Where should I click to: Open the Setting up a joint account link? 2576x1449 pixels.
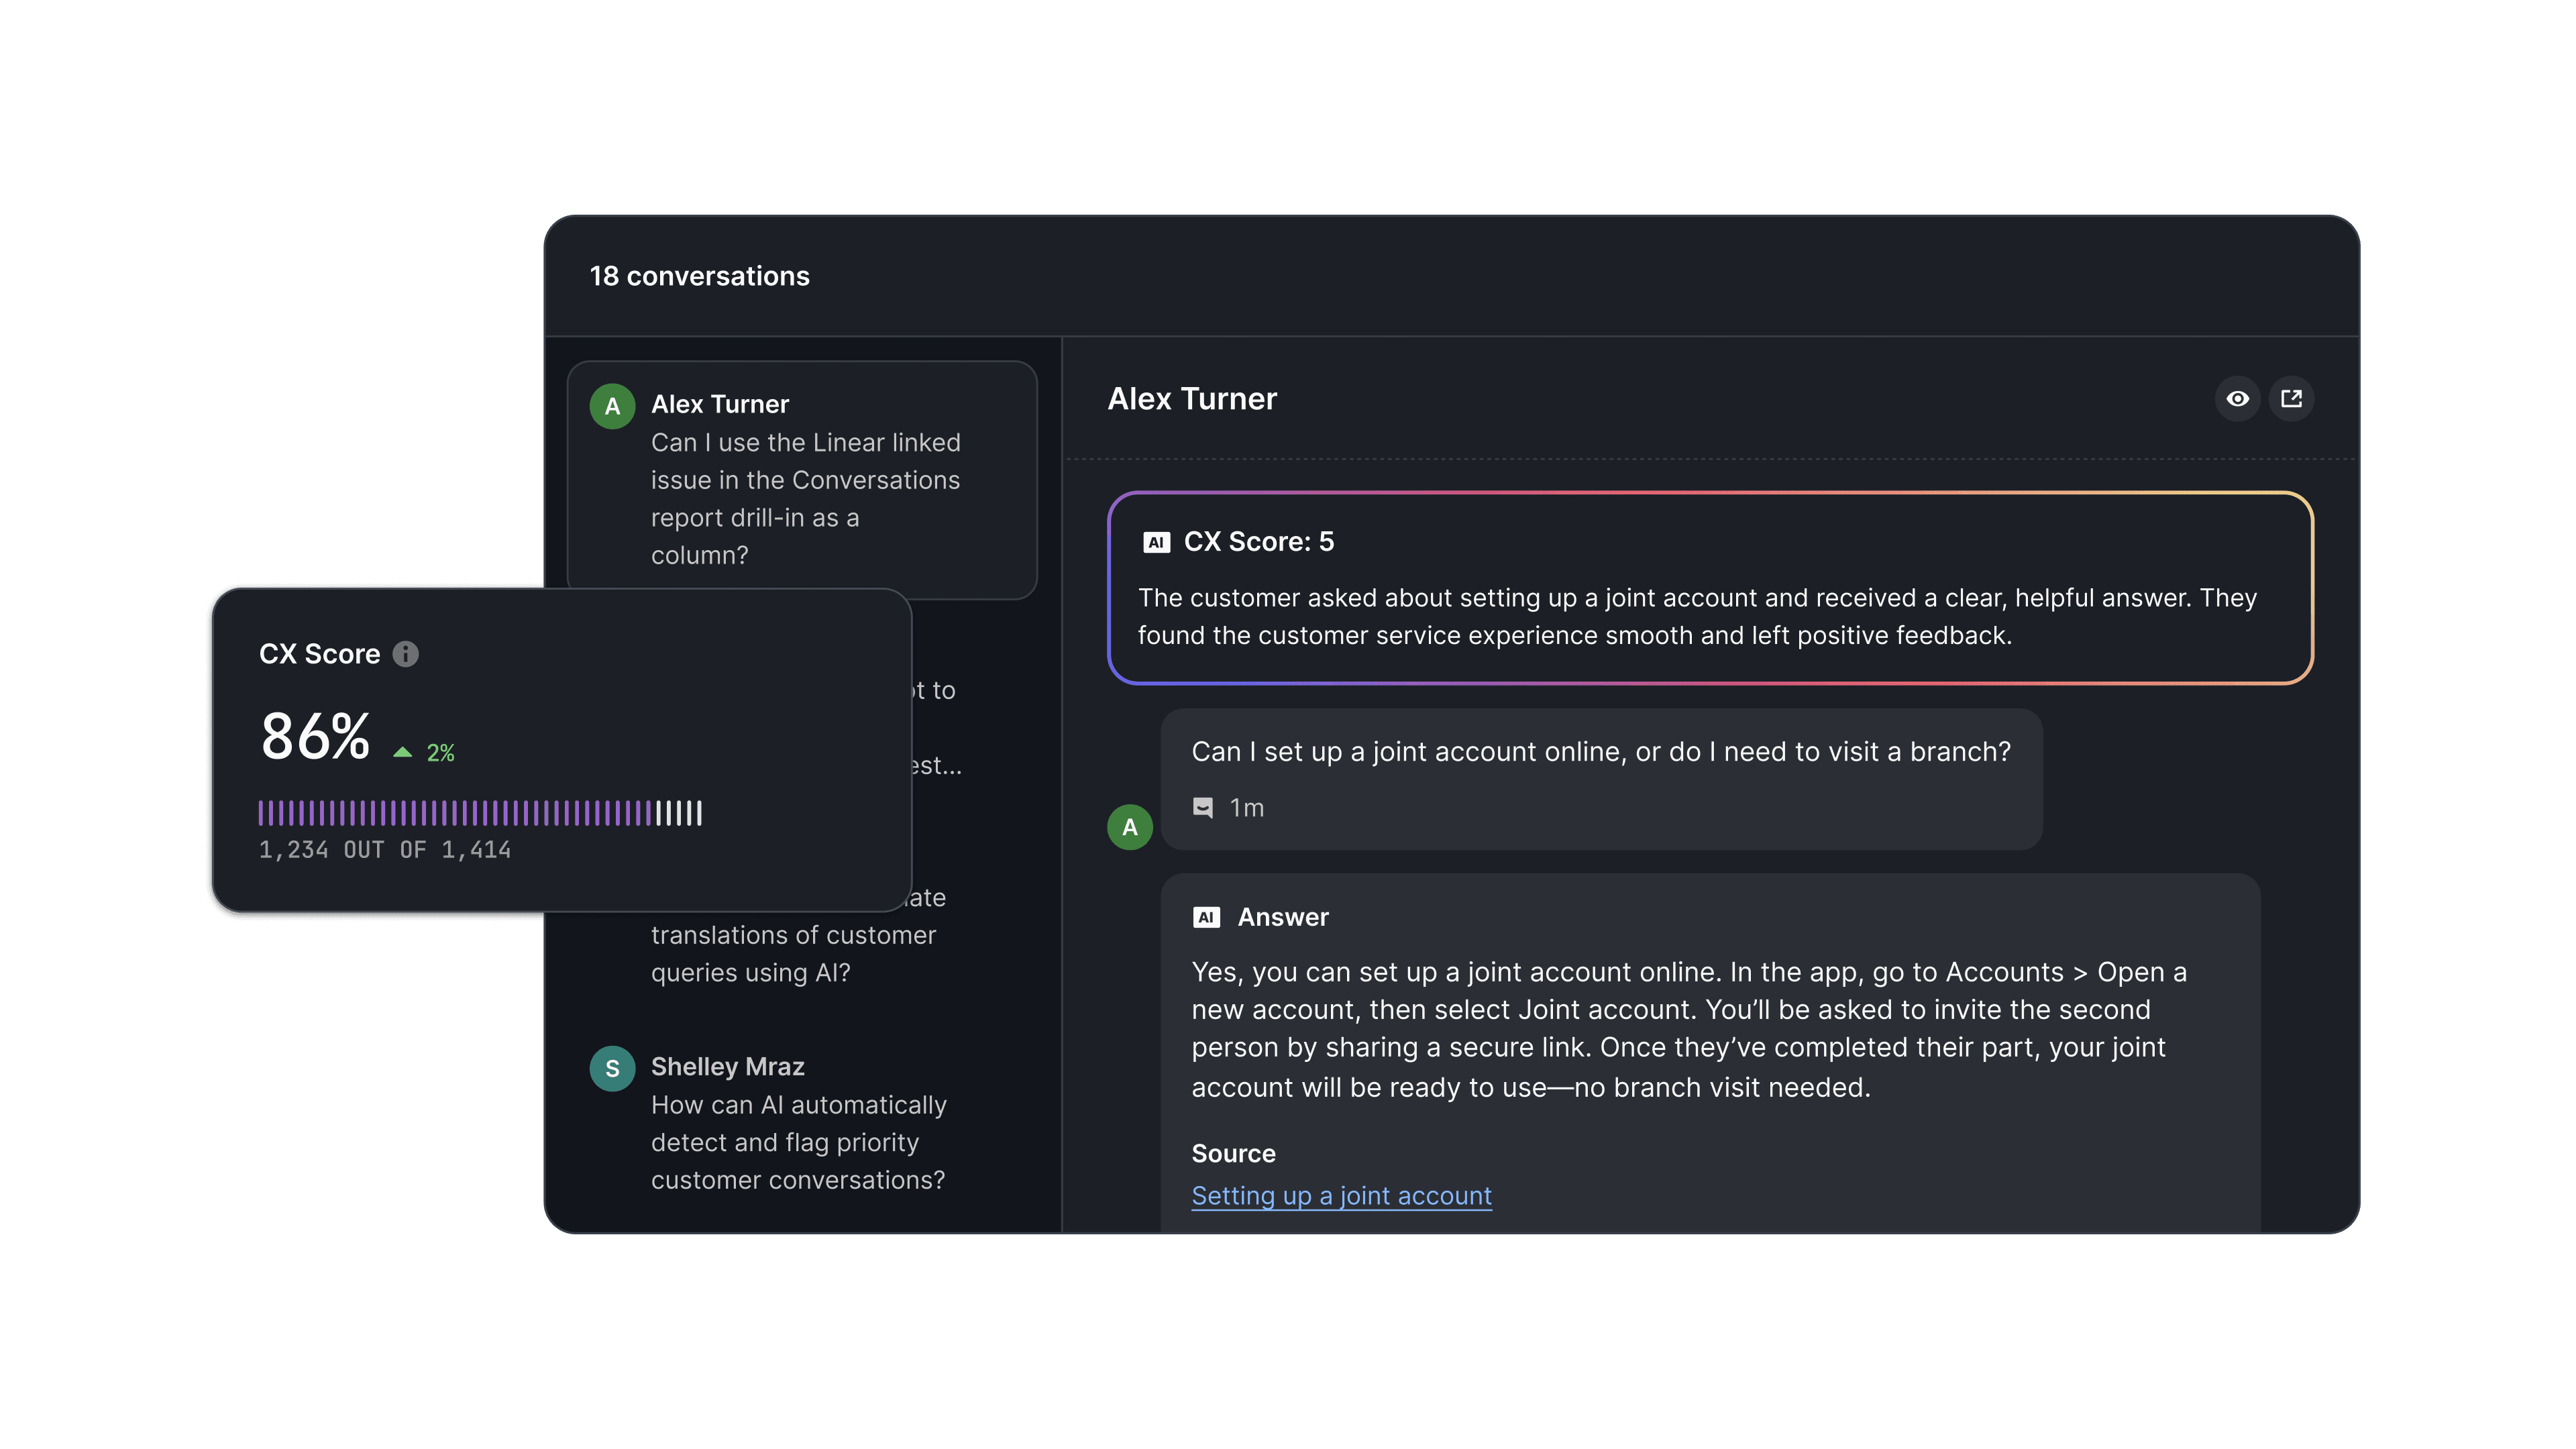[x=1341, y=1196]
